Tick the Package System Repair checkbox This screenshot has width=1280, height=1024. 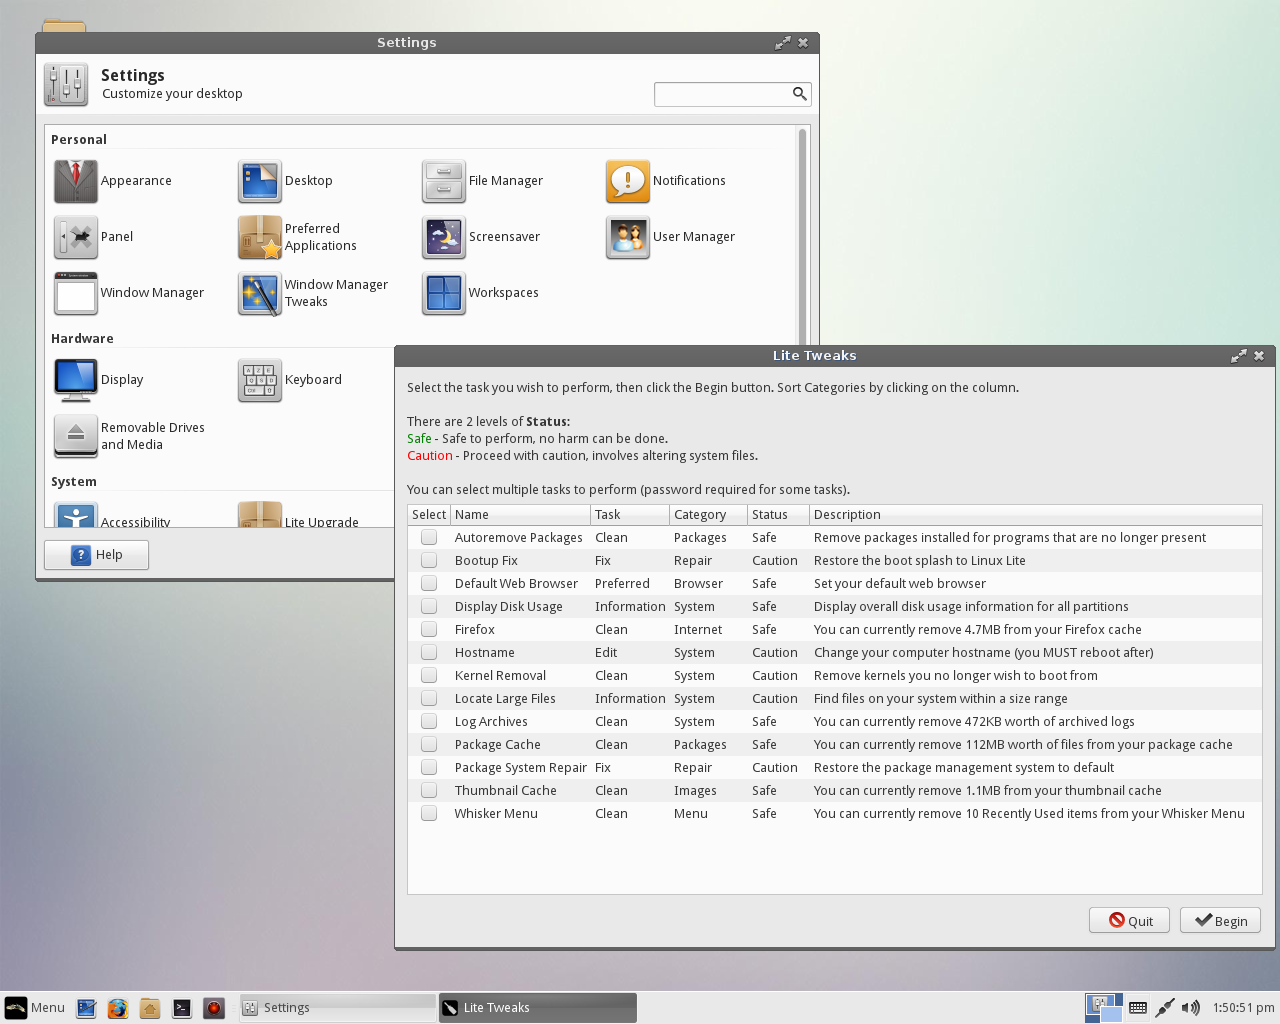[x=429, y=767]
